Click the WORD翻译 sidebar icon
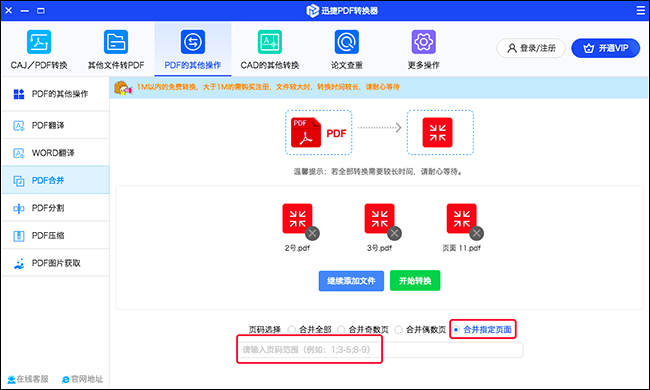Image resolution: width=650 pixels, height=390 pixels. 19,153
